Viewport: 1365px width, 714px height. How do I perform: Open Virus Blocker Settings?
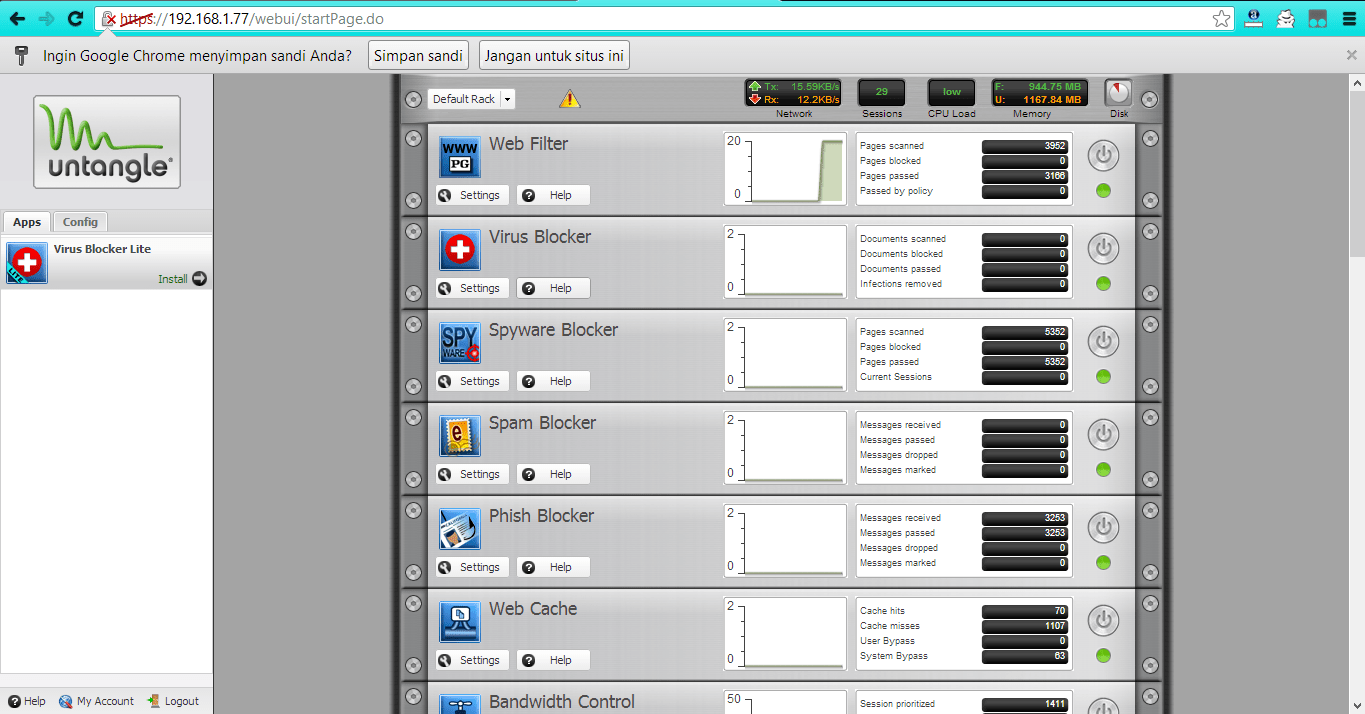472,288
